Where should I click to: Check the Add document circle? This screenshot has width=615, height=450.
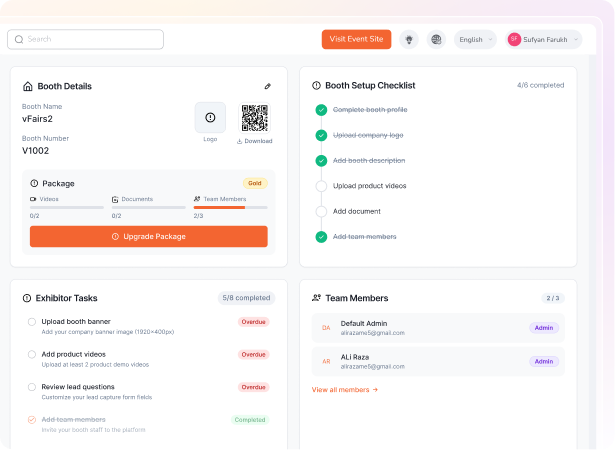321,211
